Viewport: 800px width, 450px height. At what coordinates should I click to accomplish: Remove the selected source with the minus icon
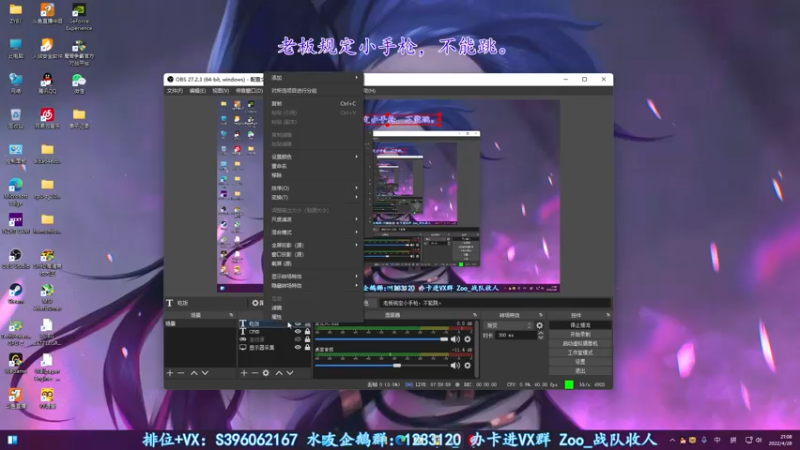pos(255,373)
